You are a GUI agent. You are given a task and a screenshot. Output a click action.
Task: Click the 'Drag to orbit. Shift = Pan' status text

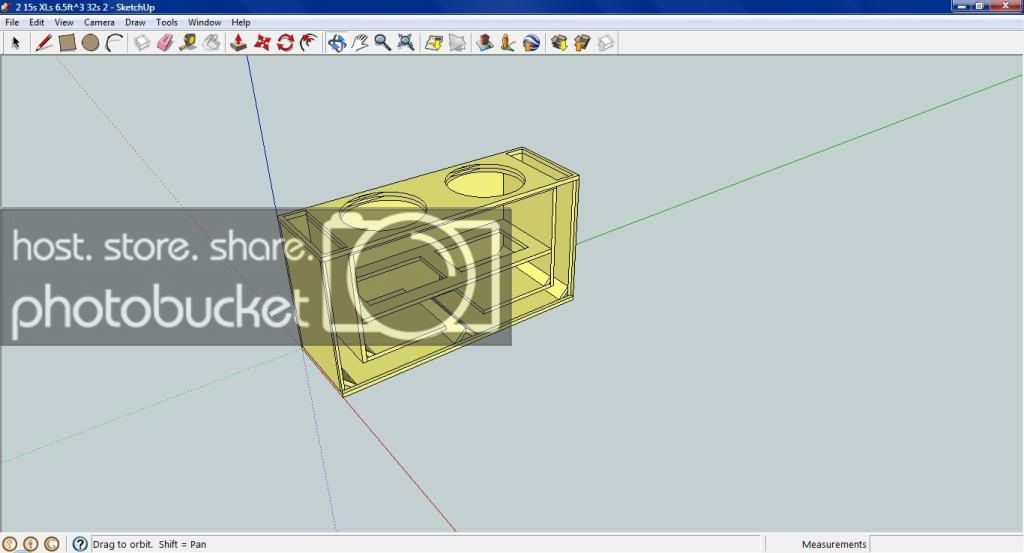coord(149,544)
